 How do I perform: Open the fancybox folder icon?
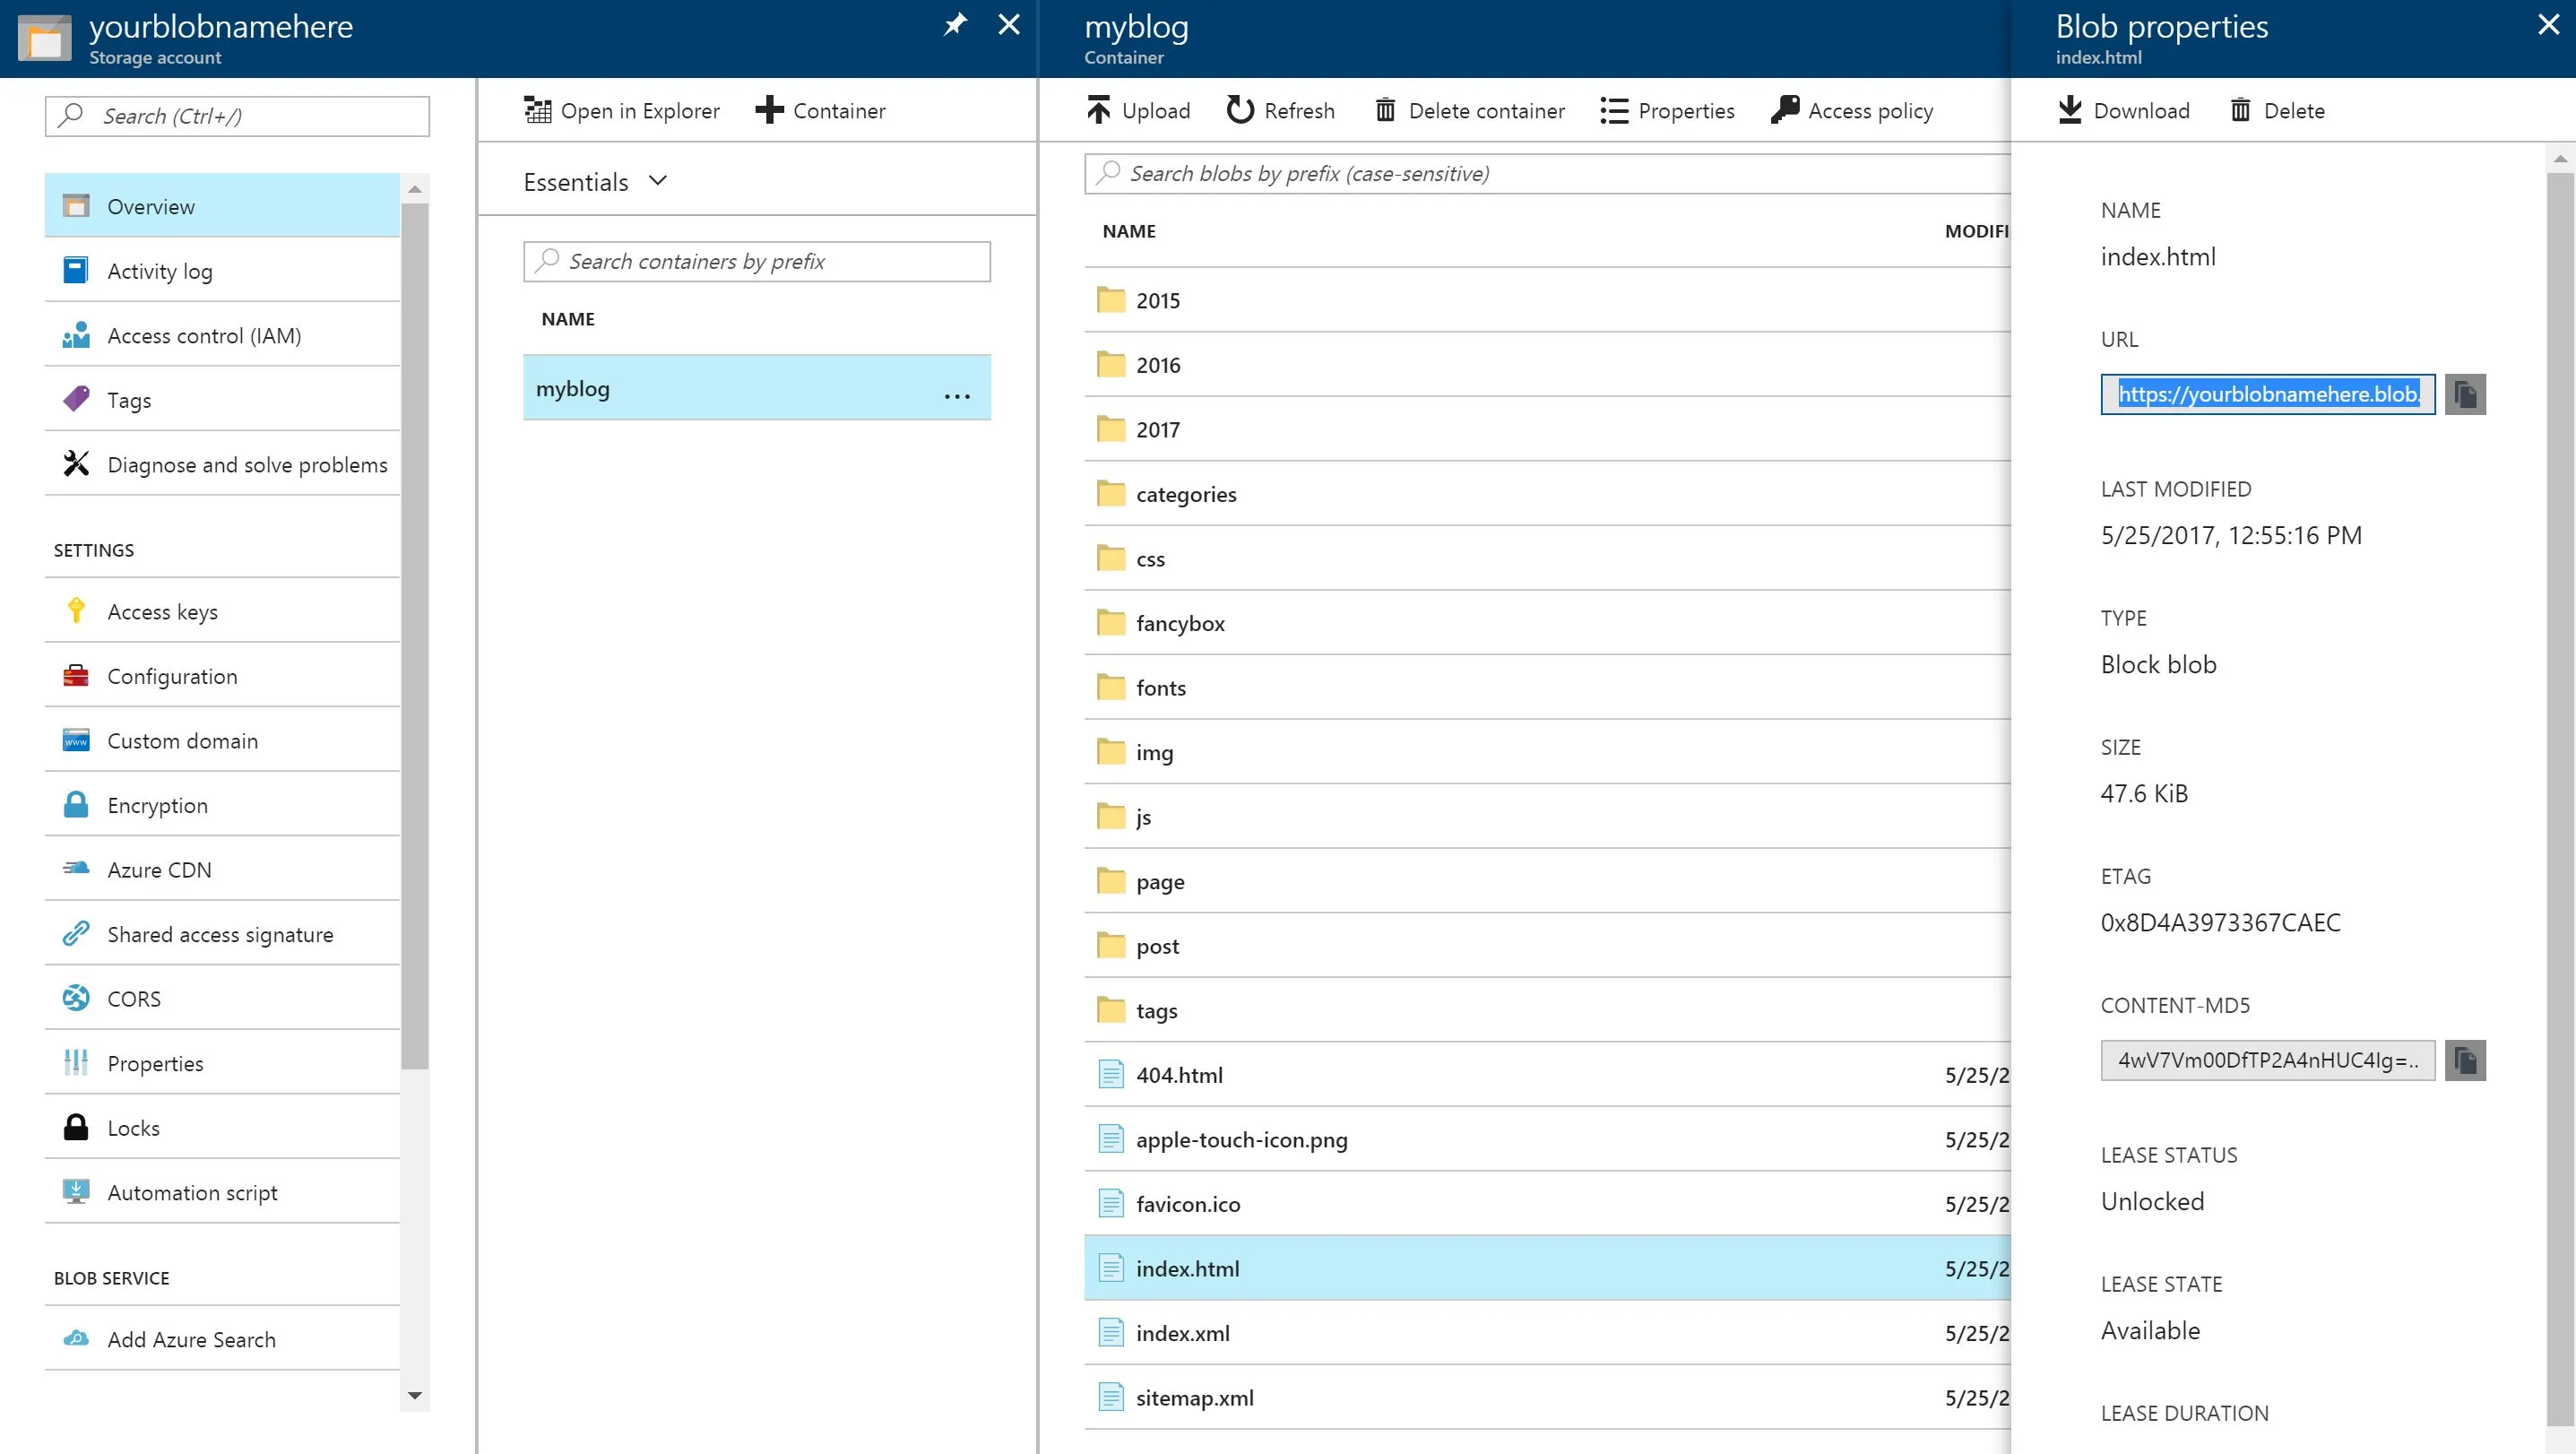click(1111, 623)
